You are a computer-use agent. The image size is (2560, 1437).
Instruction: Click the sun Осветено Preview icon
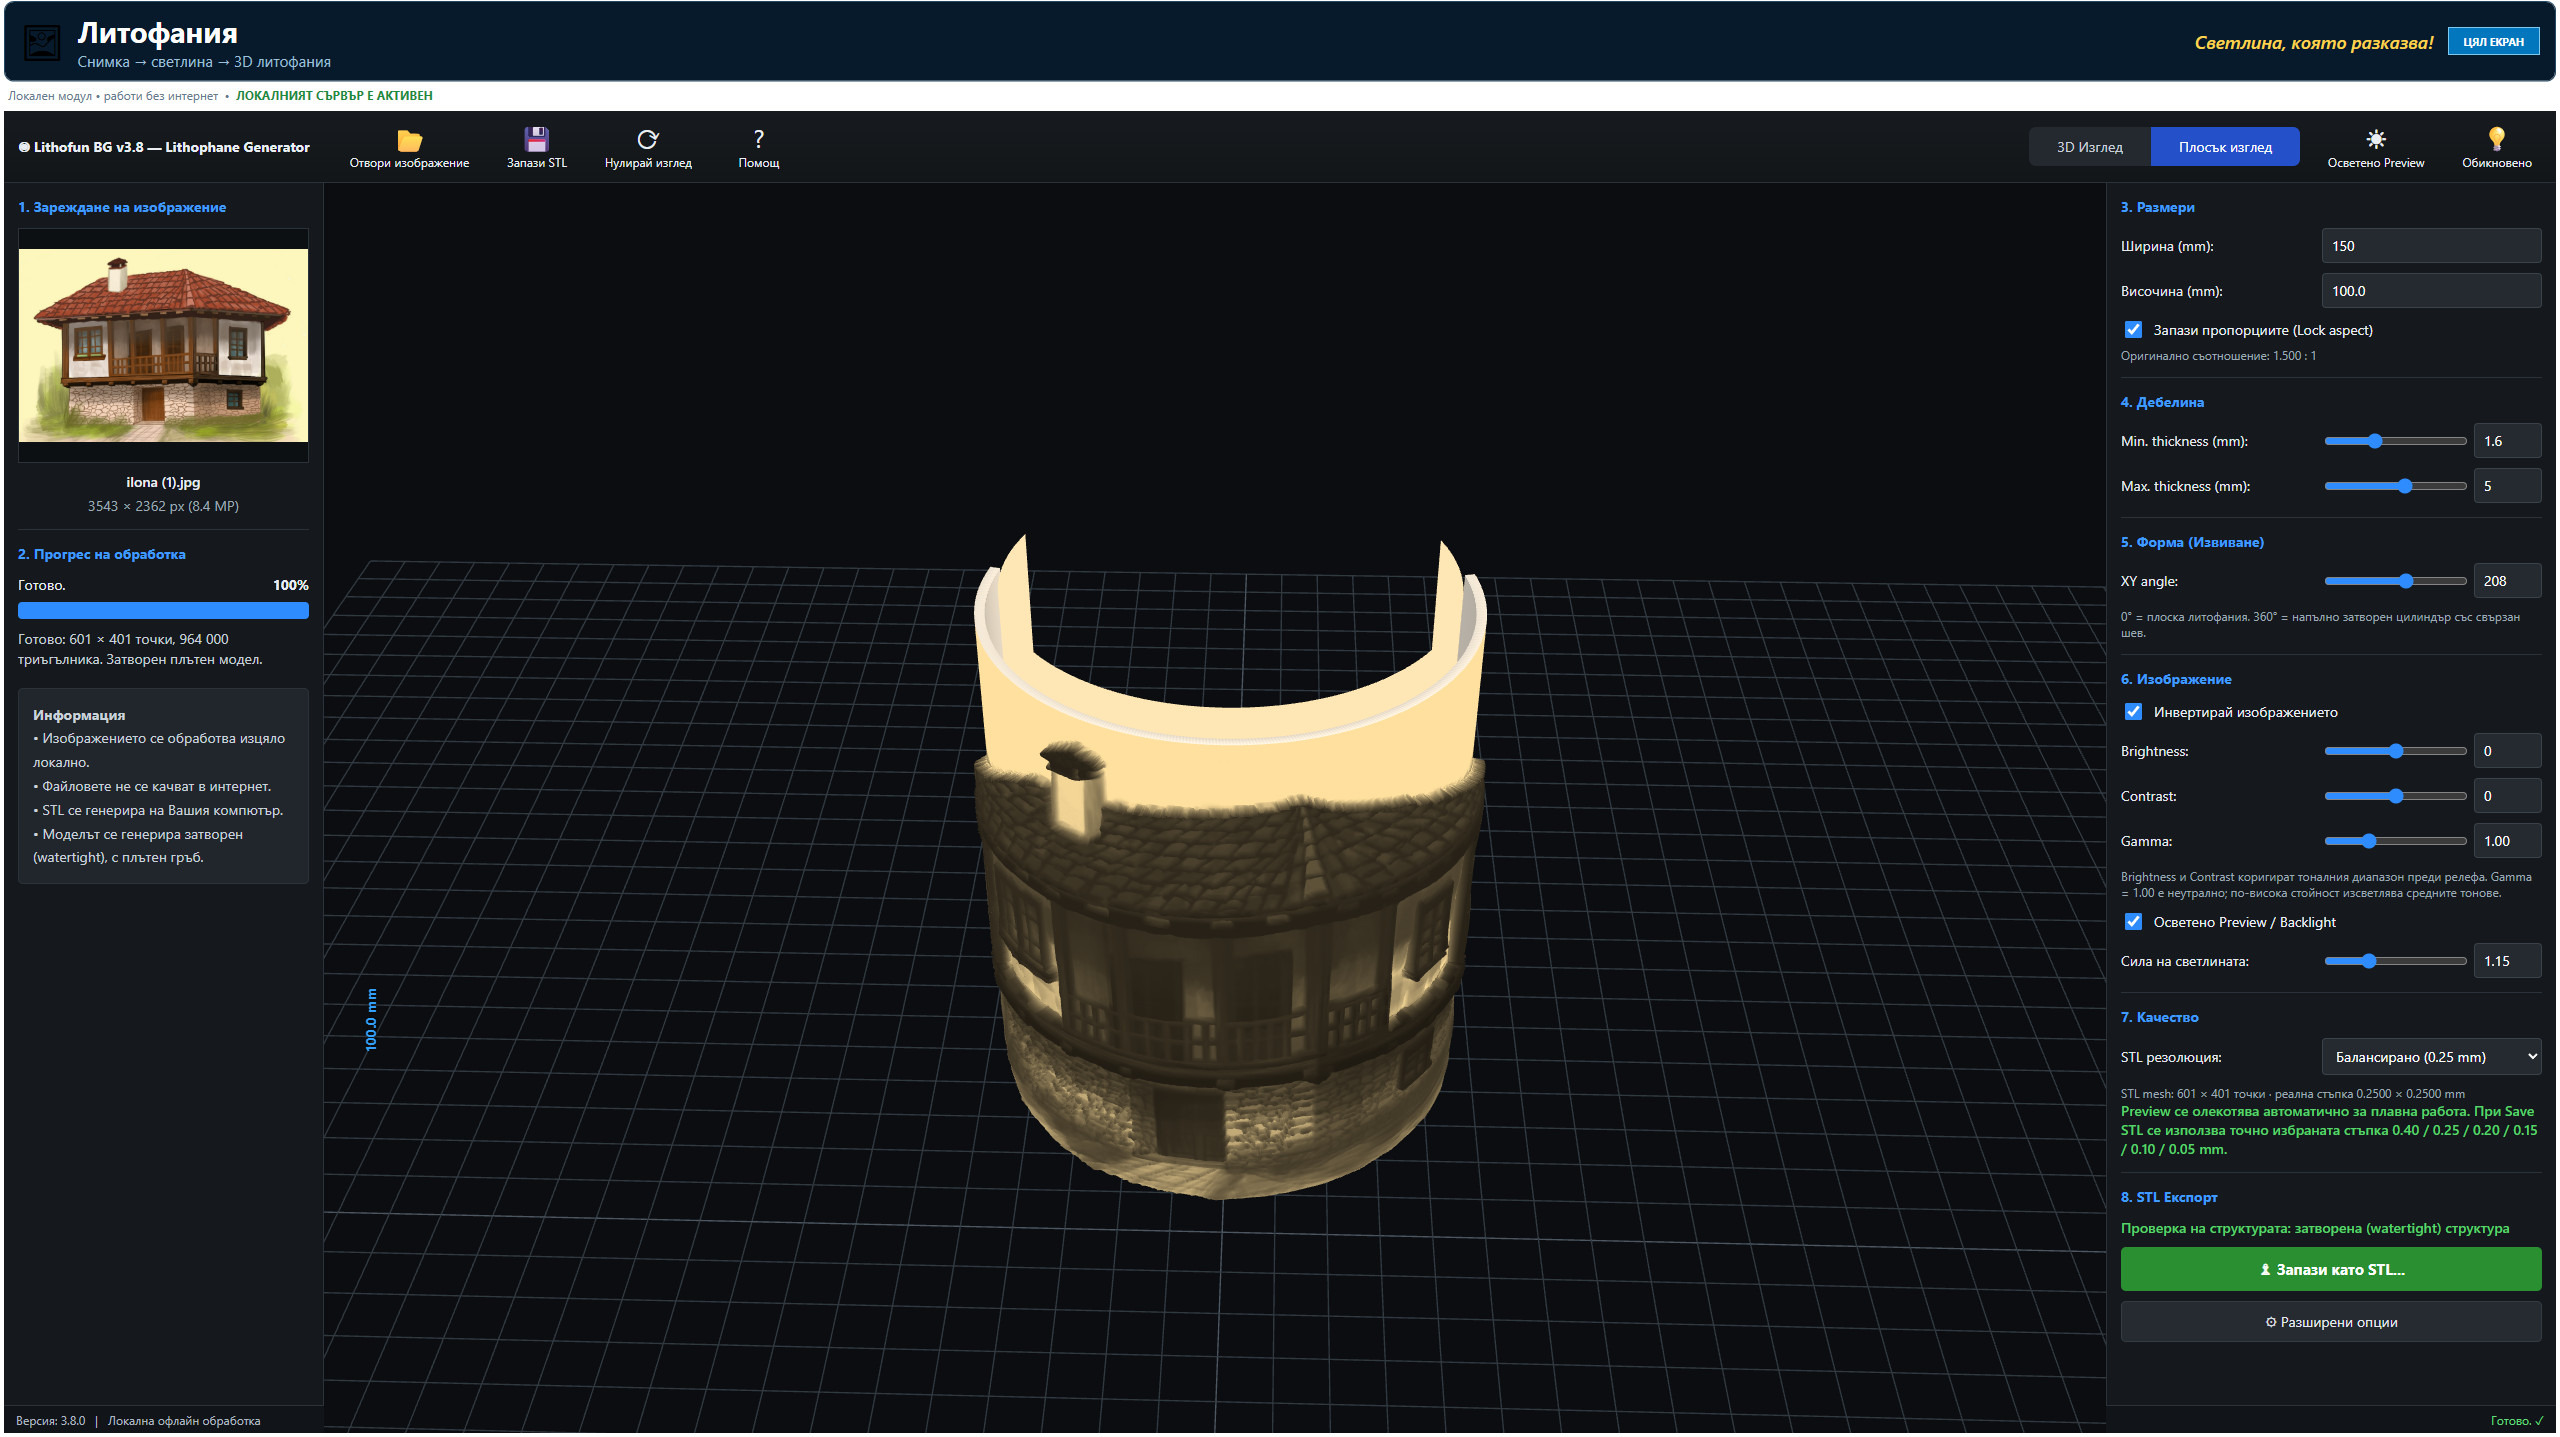tap(2376, 139)
